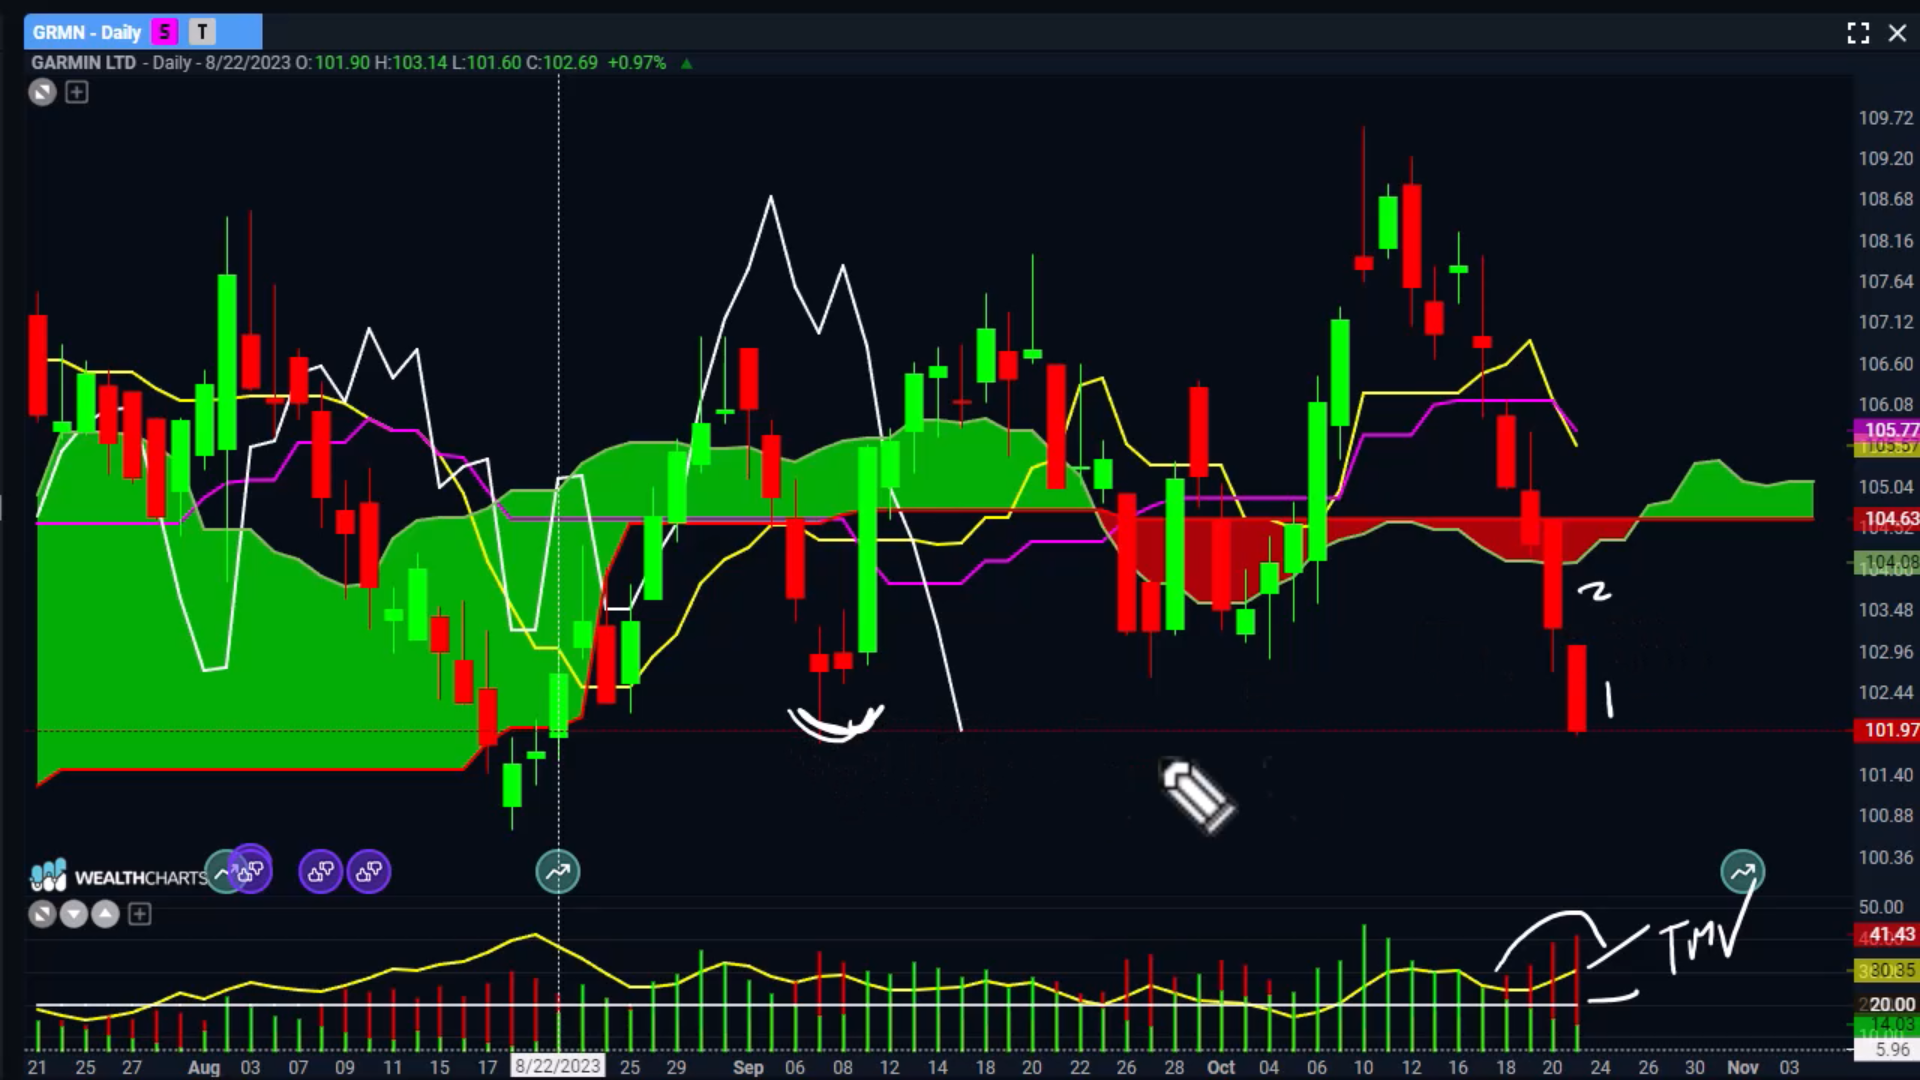The image size is (1920, 1080).
Task: Select the GRMN - Daily chart tab
Action: (x=143, y=32)
